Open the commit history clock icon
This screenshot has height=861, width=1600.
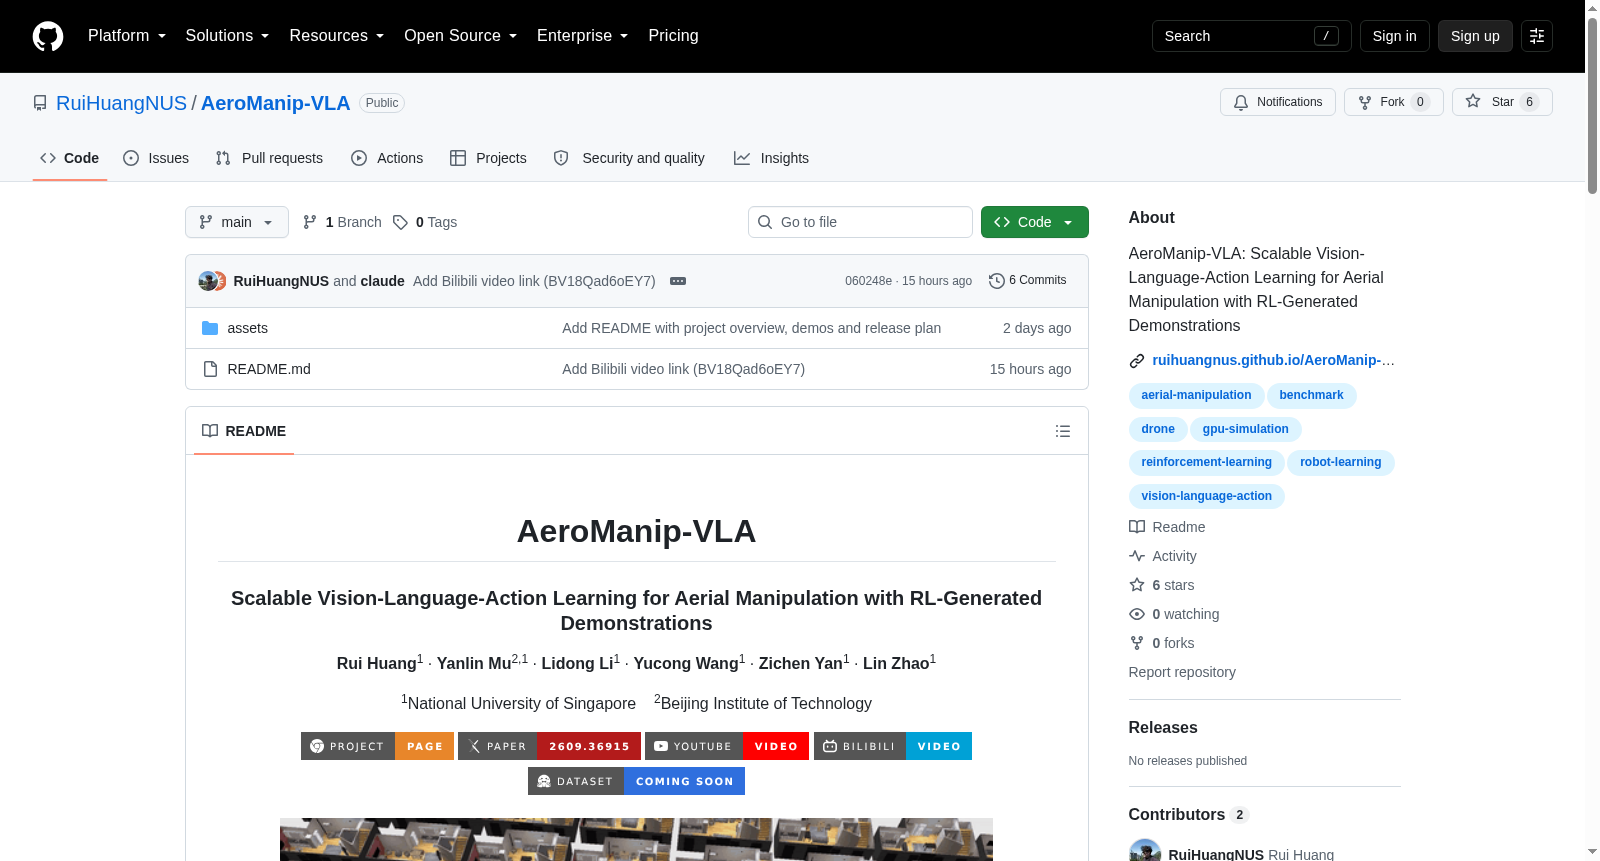click(x=996, y=281)
